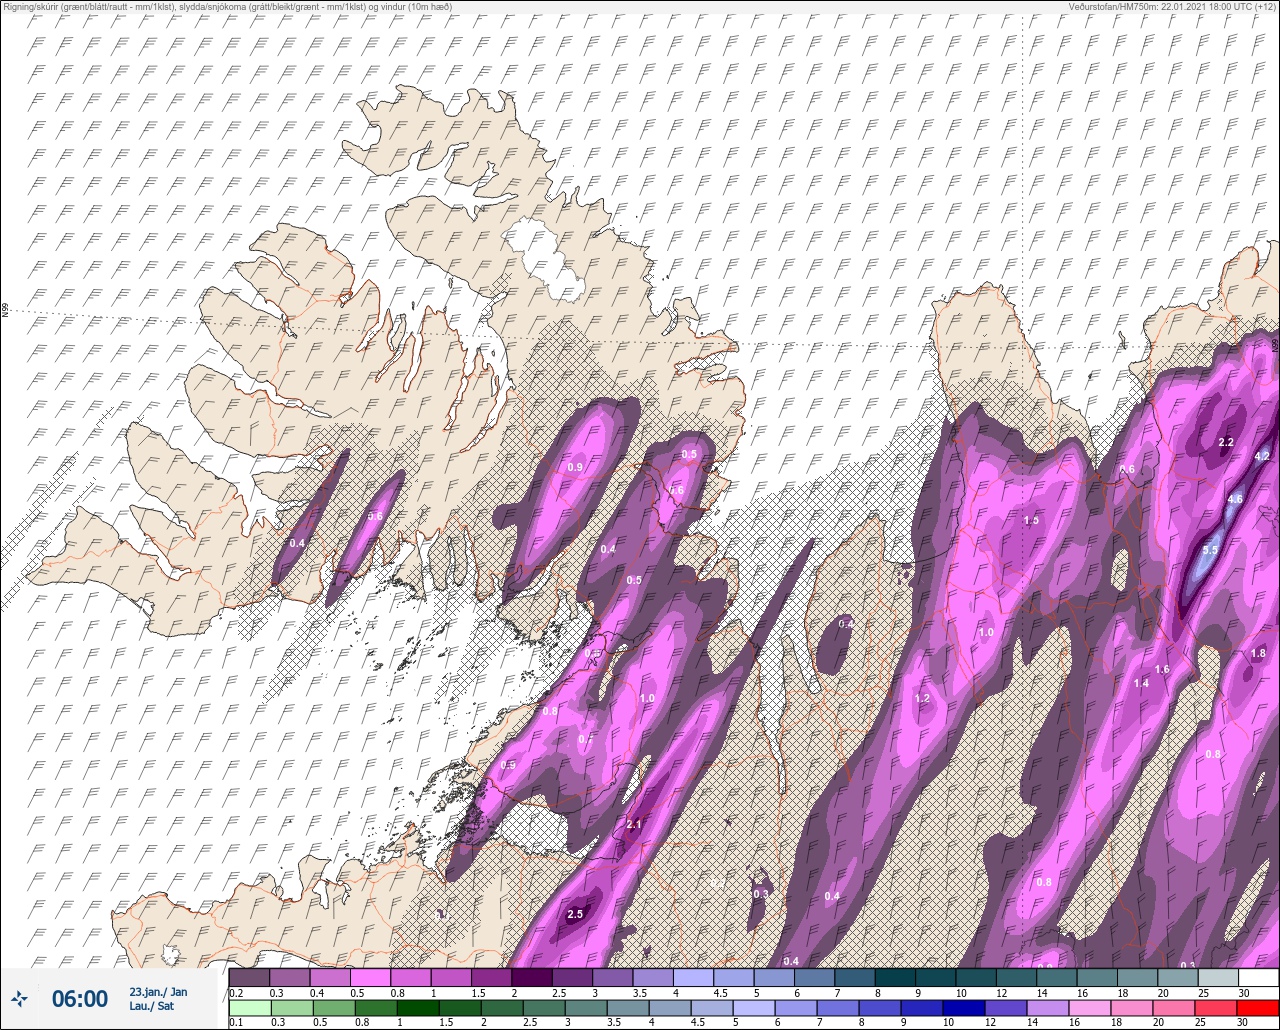Select the upper legend swatch starting at 9

[x=936, y=977]
